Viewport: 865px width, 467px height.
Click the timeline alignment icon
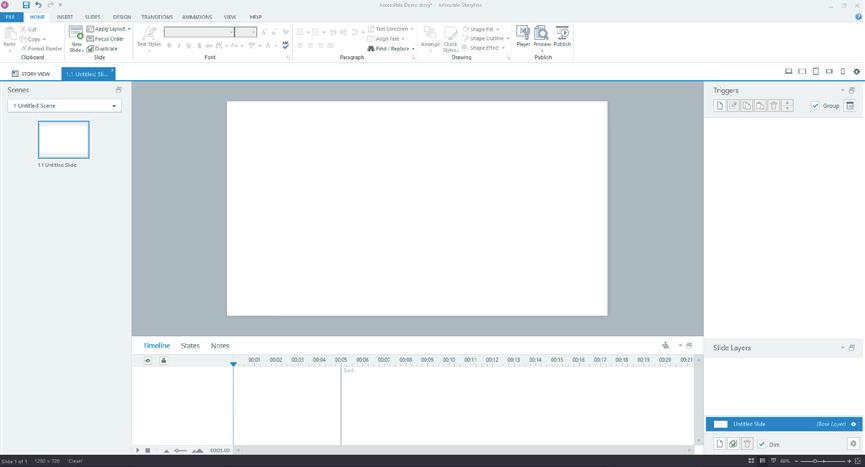pyautogui.click(x=665, y=345)
